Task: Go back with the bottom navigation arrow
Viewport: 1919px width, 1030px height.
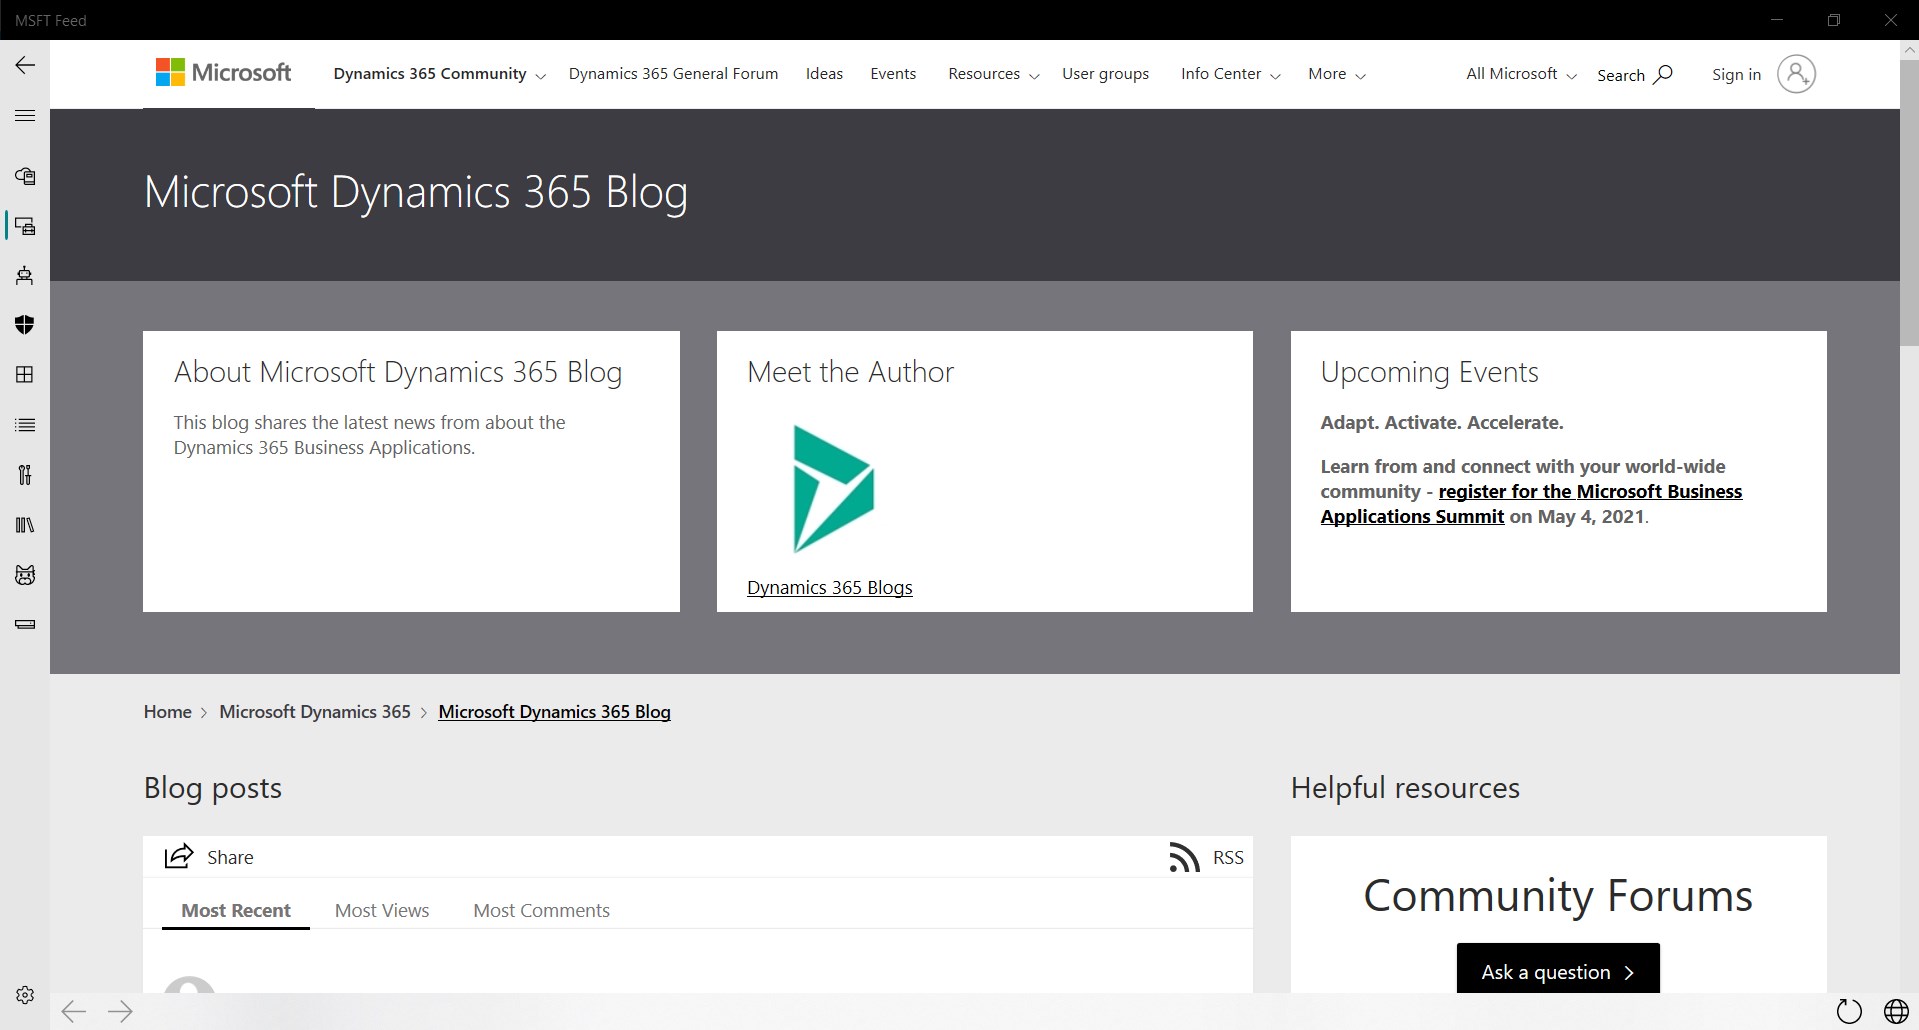Action: 74,1012
